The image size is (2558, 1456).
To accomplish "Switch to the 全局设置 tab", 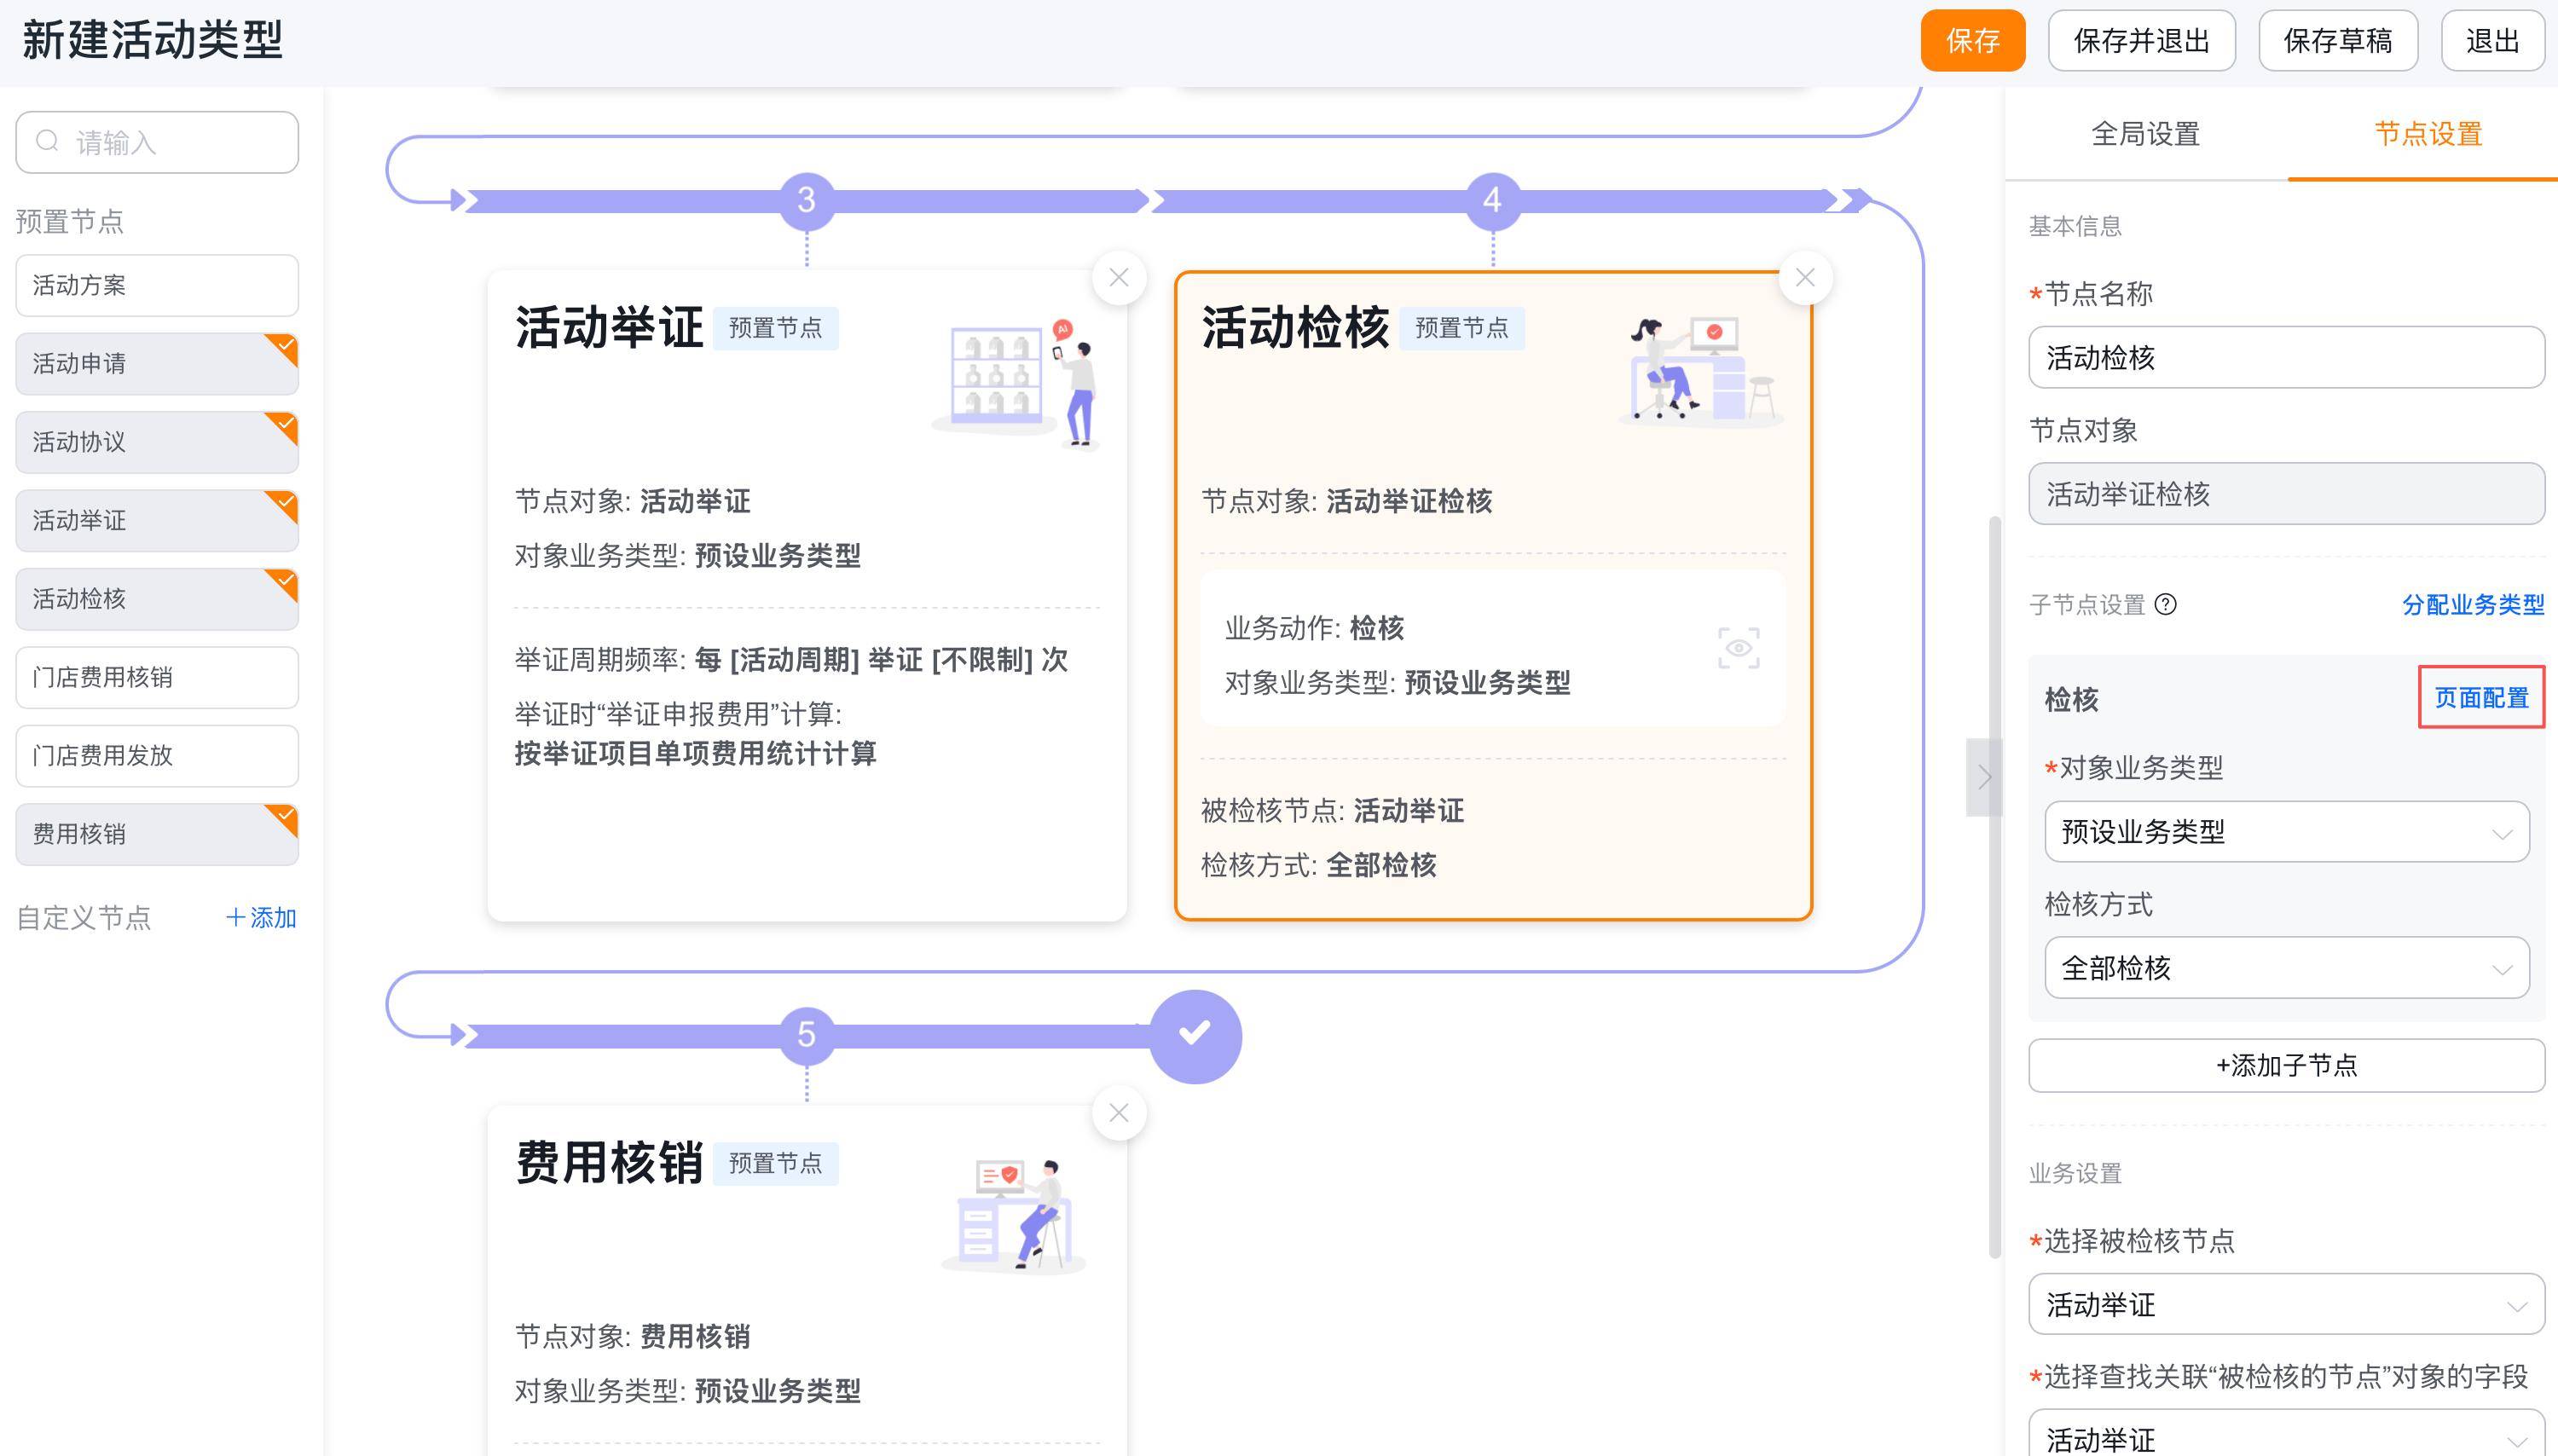I will [2145, 134].
